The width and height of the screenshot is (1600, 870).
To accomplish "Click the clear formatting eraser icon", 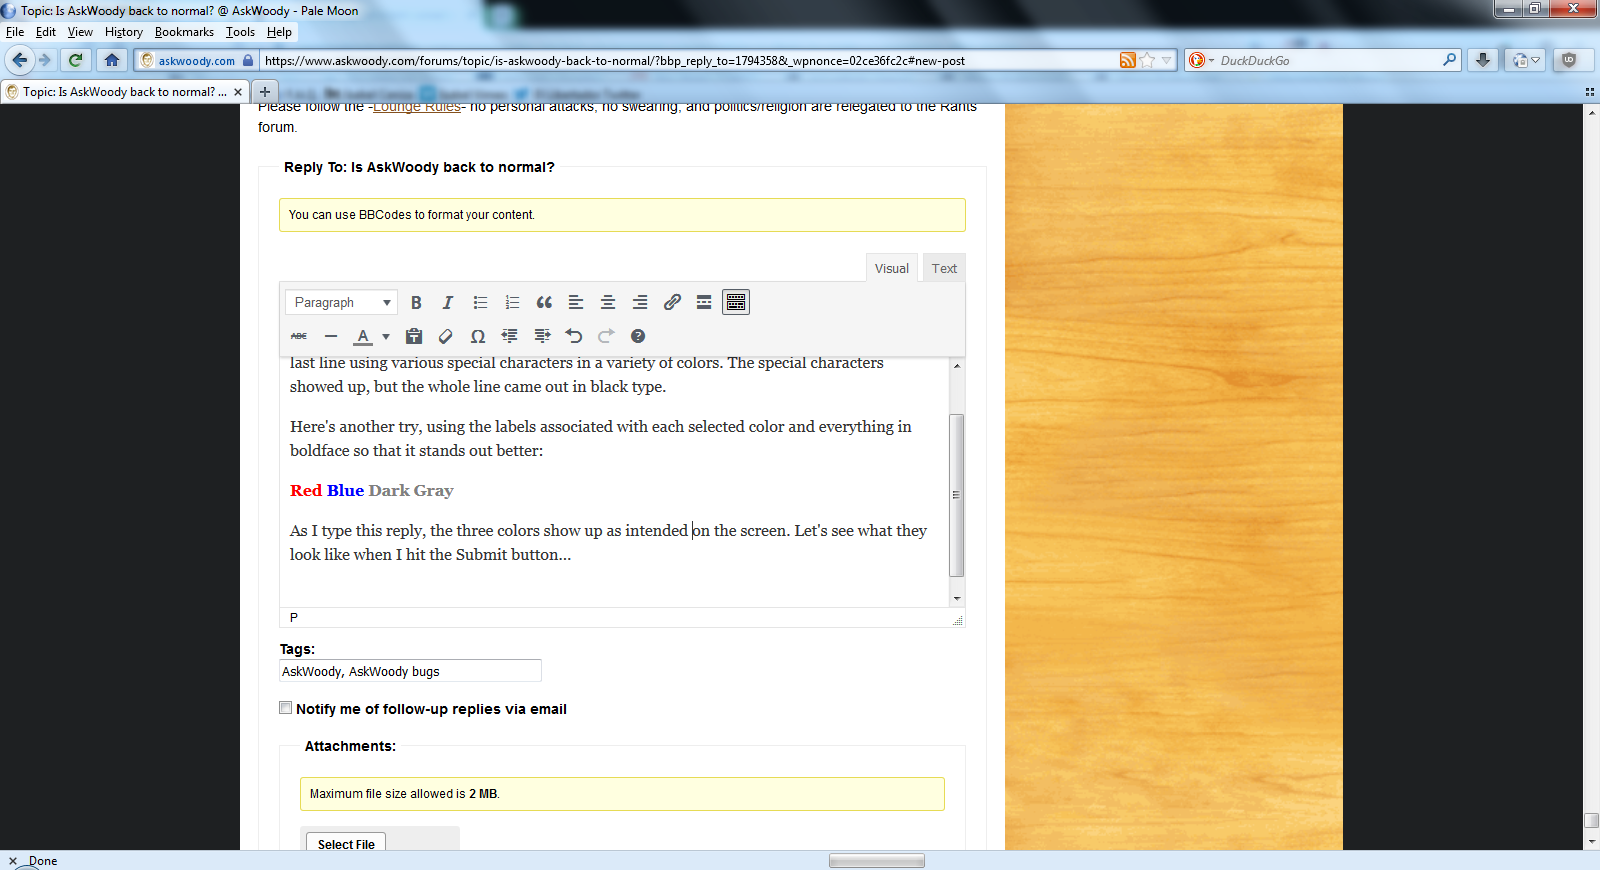I will point(446,337).
